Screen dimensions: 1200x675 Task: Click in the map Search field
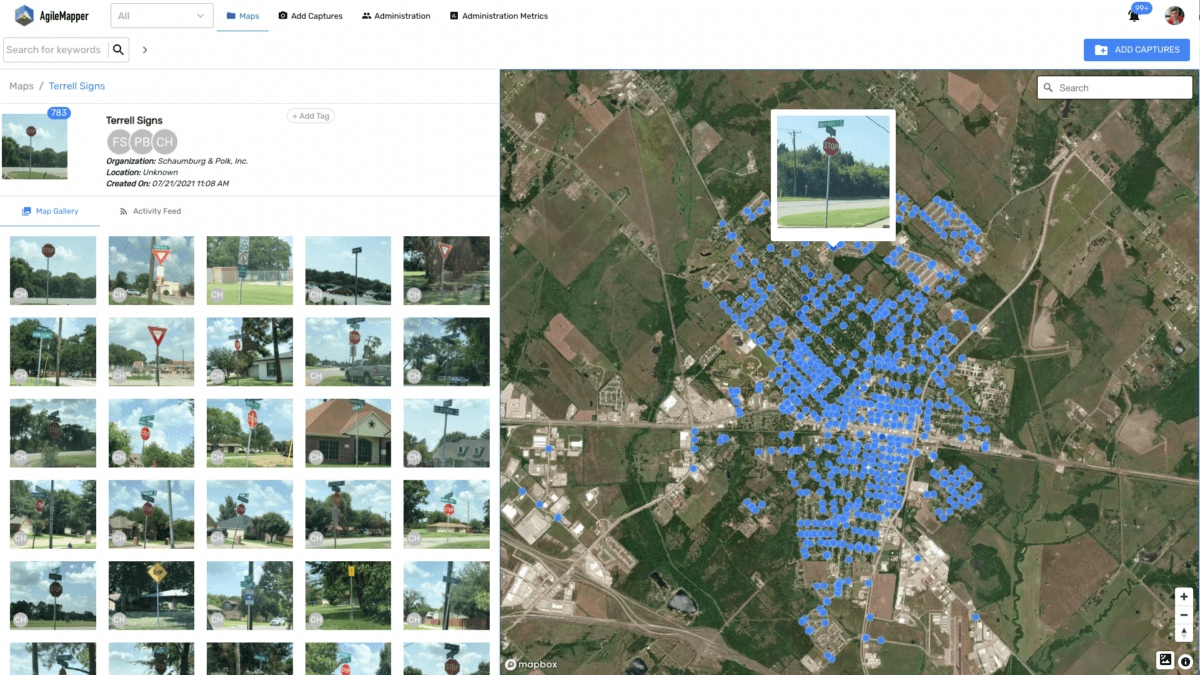click(x=1114, y=87)
